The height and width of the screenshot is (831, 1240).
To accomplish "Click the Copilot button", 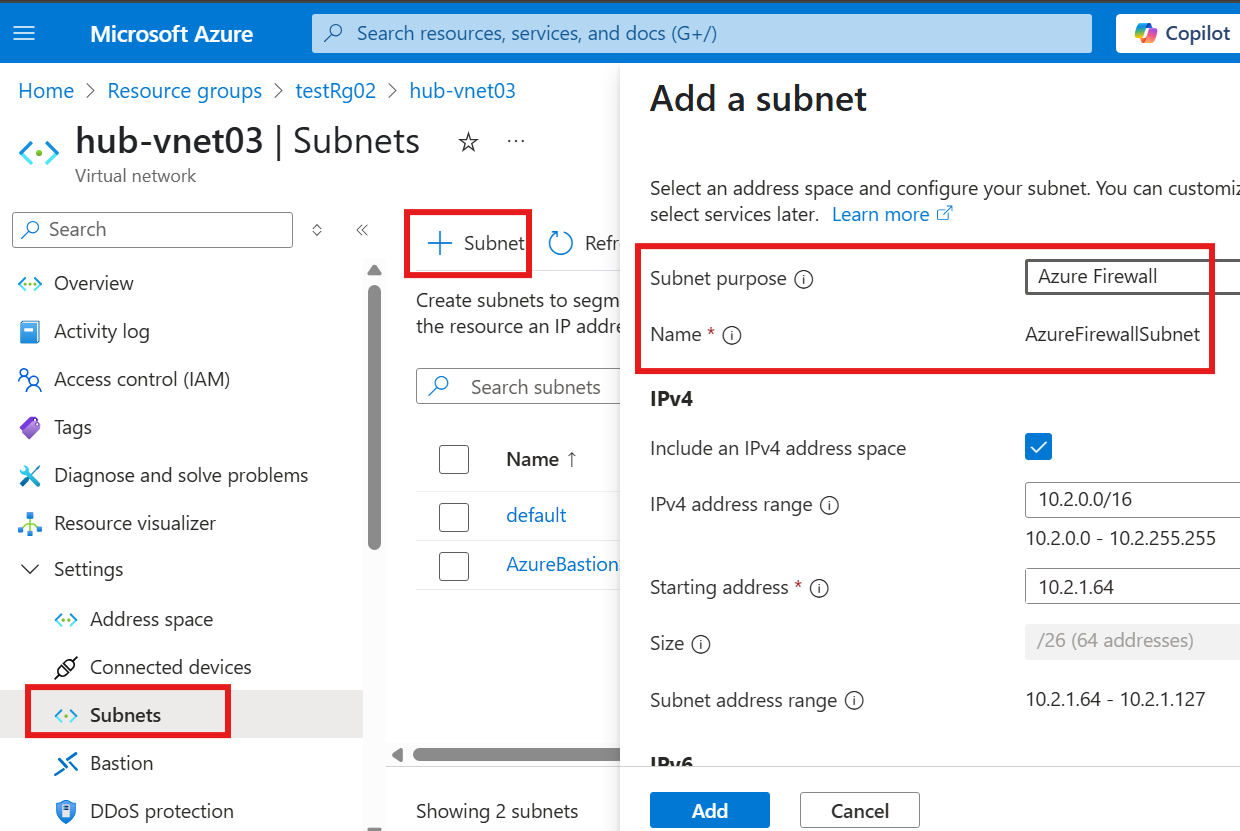I will pyautogui.click(x=1180, y=33).
